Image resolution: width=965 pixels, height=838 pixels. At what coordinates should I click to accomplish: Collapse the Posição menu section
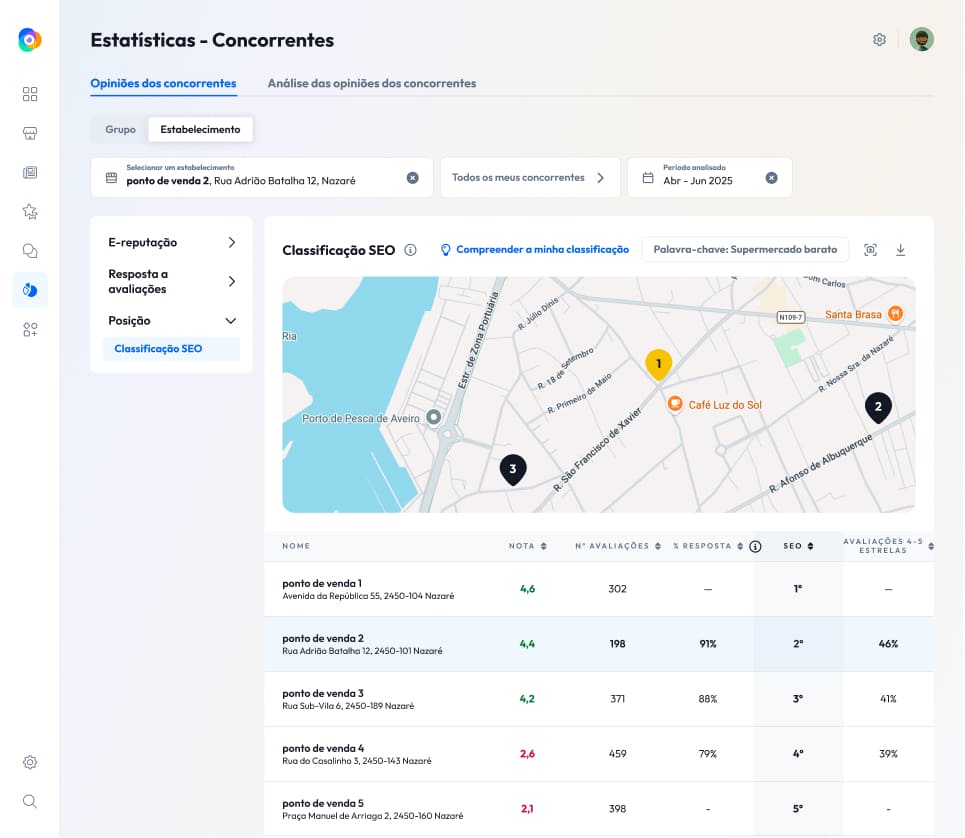171,321
